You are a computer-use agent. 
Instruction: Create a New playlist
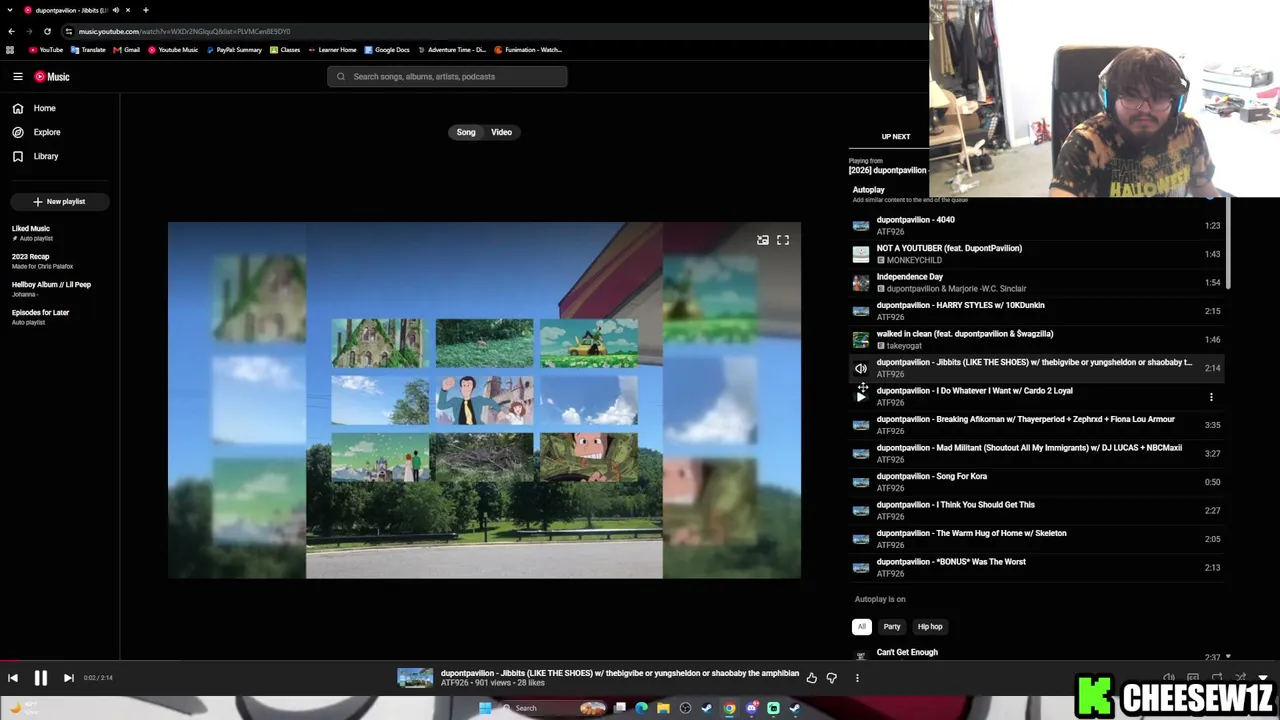pyautogui.click(x=59, y=201)
